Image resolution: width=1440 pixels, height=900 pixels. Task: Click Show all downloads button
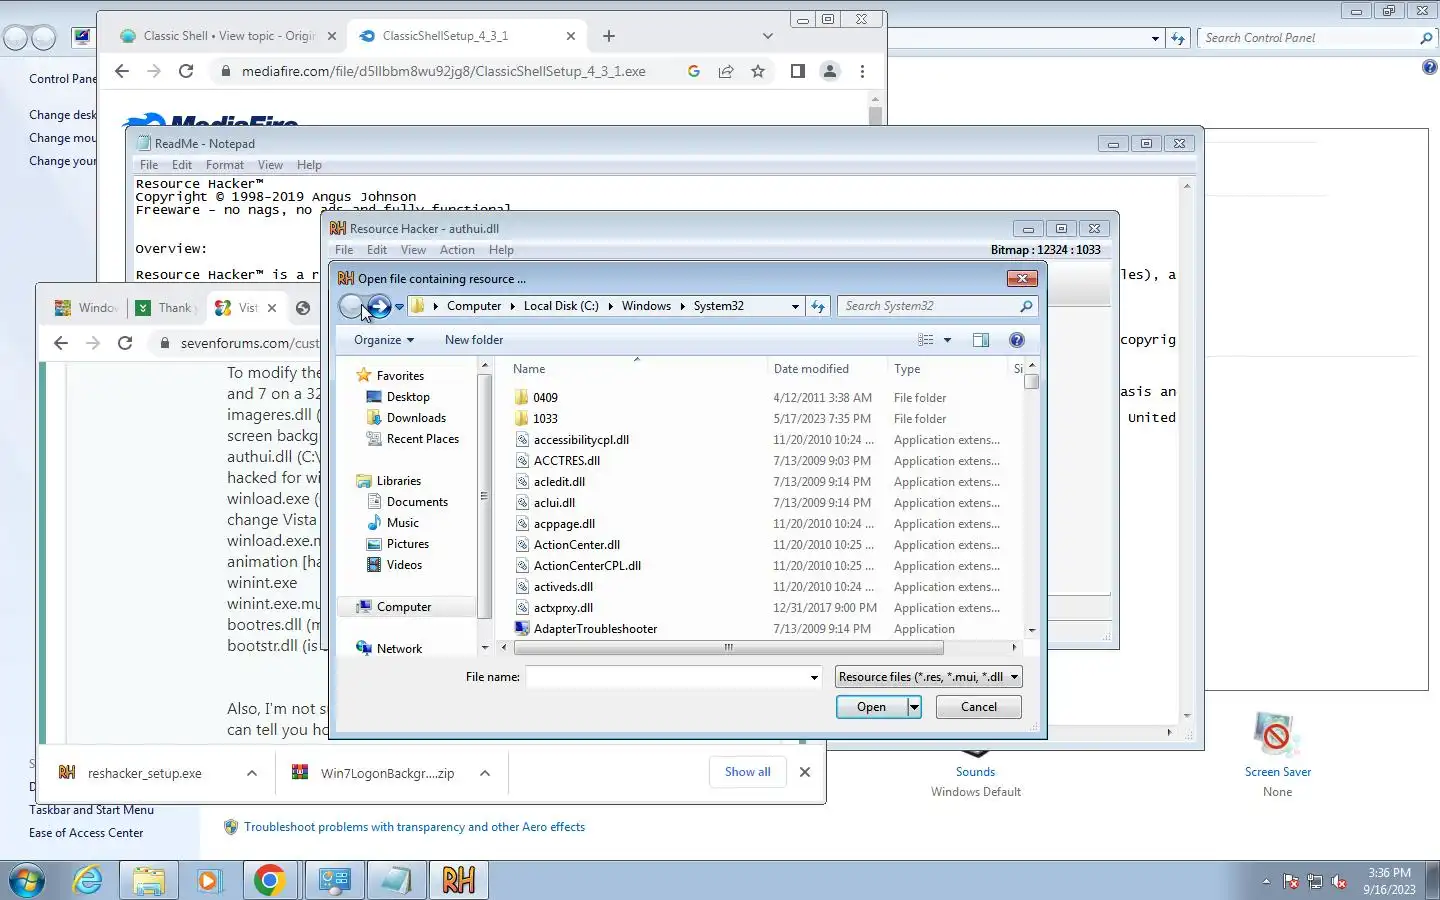tap(748, 772)
